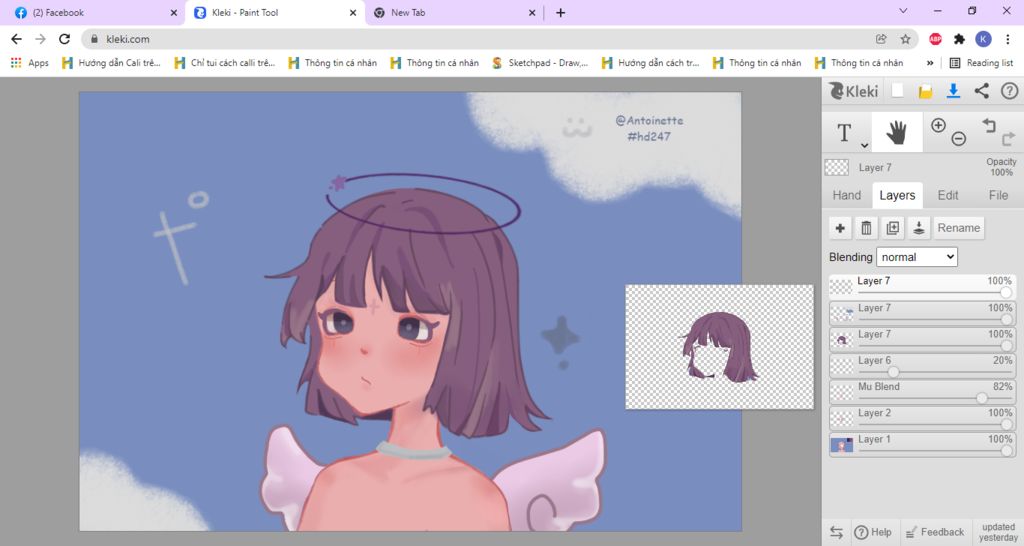This screenshot has height=546, width=1024.
Task: Switch to the Layers tab
Action: point(897,195)
